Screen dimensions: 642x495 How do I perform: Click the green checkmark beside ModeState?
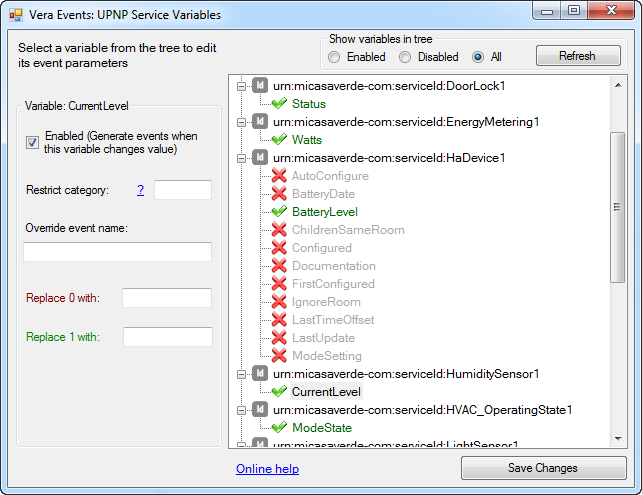pyautogui.click(x=279, y=428)
